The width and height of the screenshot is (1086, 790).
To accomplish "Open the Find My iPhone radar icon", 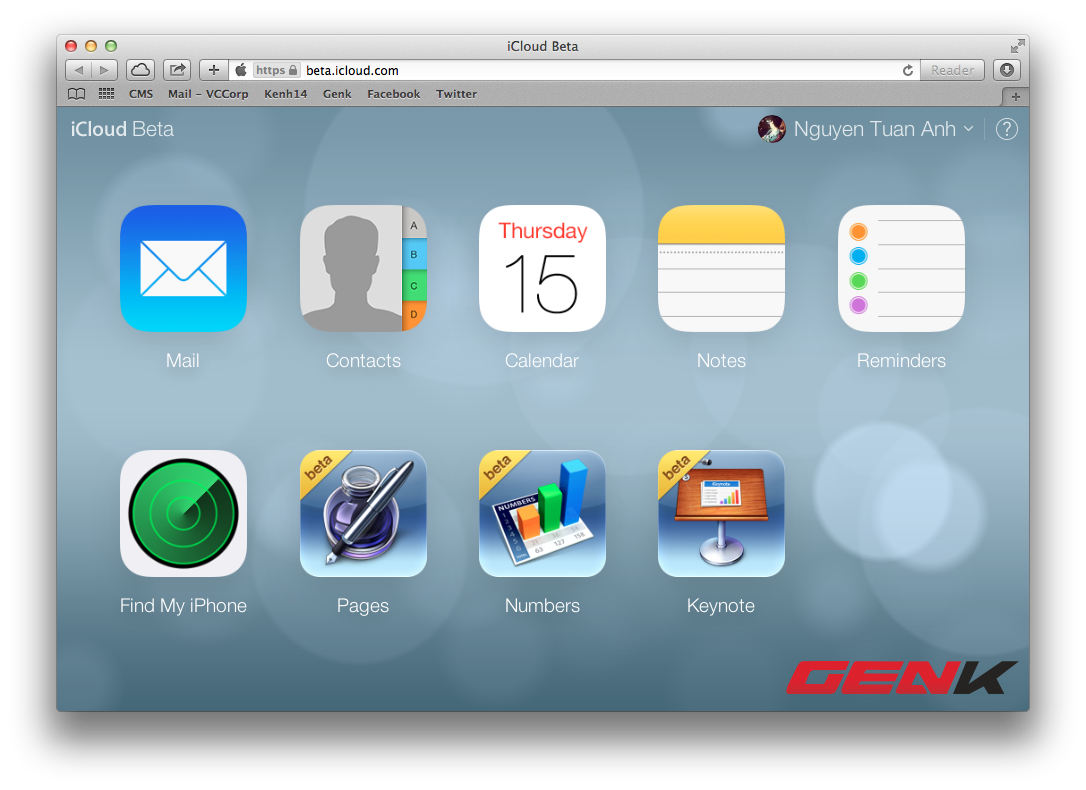I will click(184, 514).
